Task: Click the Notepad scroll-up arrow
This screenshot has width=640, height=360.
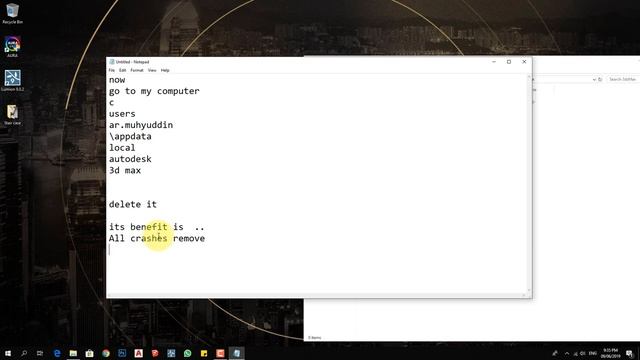Action: pyautogui.click(x=529, y=77)
